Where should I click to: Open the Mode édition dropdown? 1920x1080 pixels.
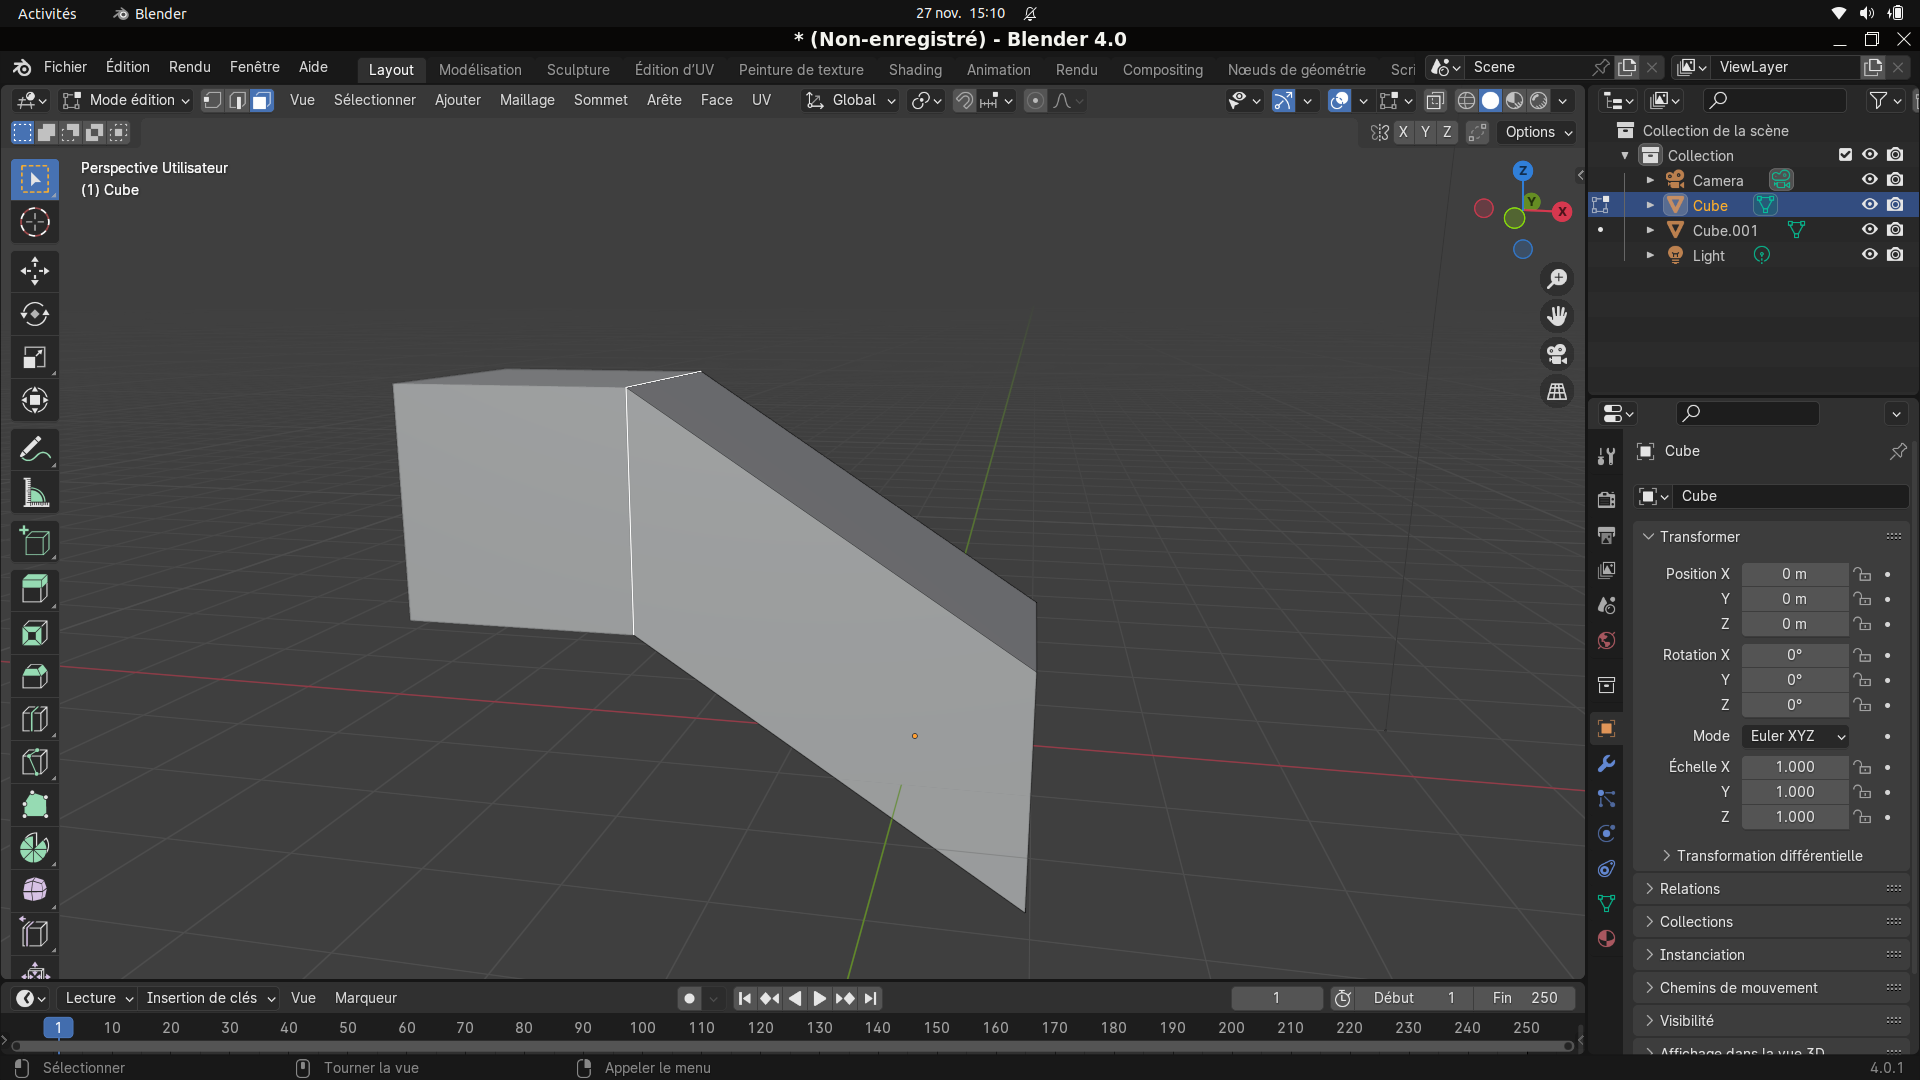pos(126,100)
